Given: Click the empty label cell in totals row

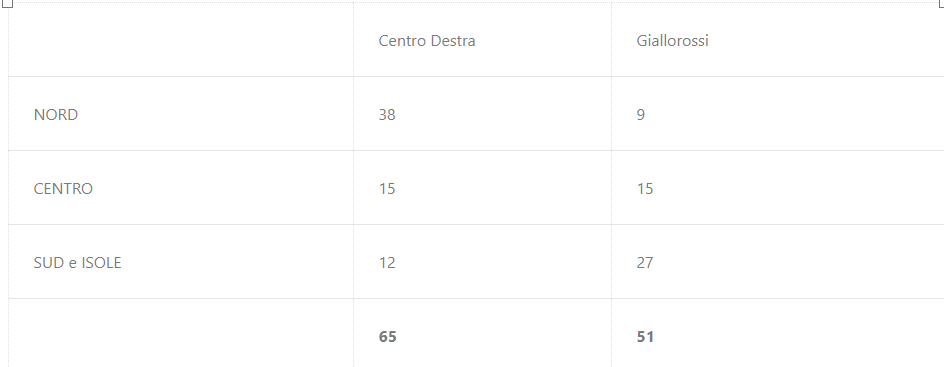Looking at the screenshot, I should click(x=181, y=333).
